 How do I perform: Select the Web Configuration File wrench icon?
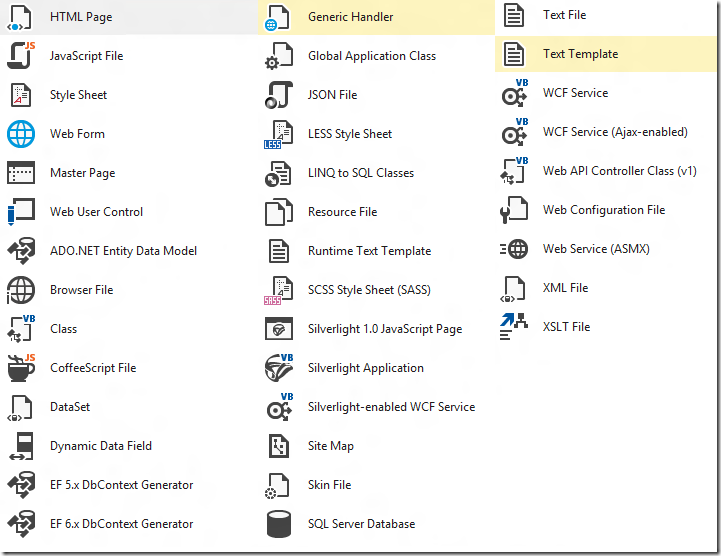(514, 210)
